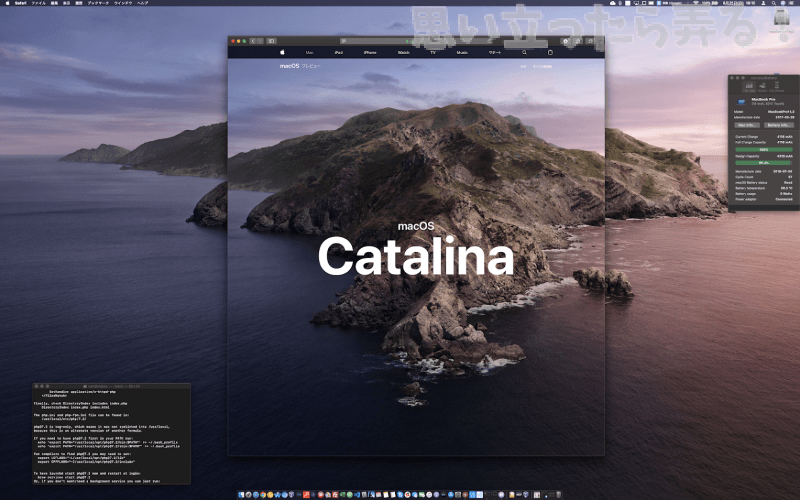
Task: Open the サポート link on Apple site
Action: [495, 53]
